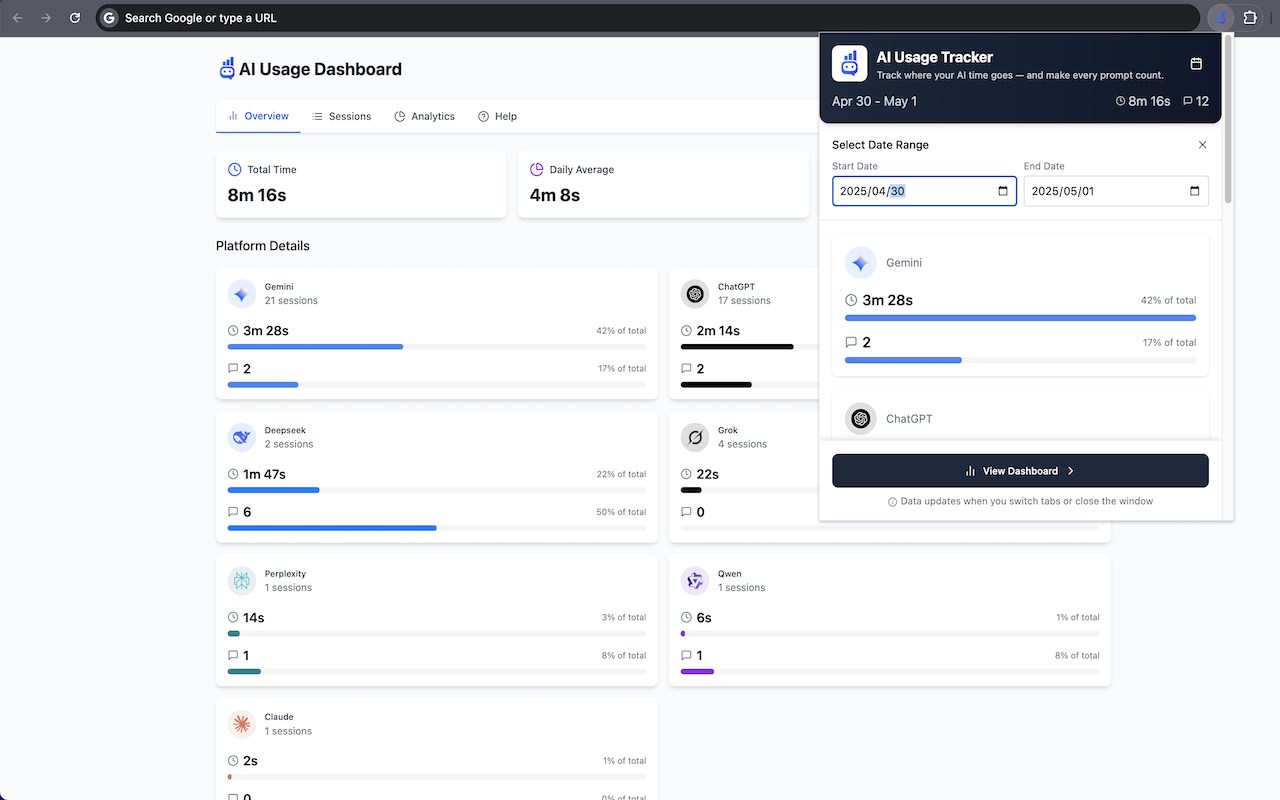Go back using the browser back arrow
This screenshot has height=800, width=1280.
[18, 18]
